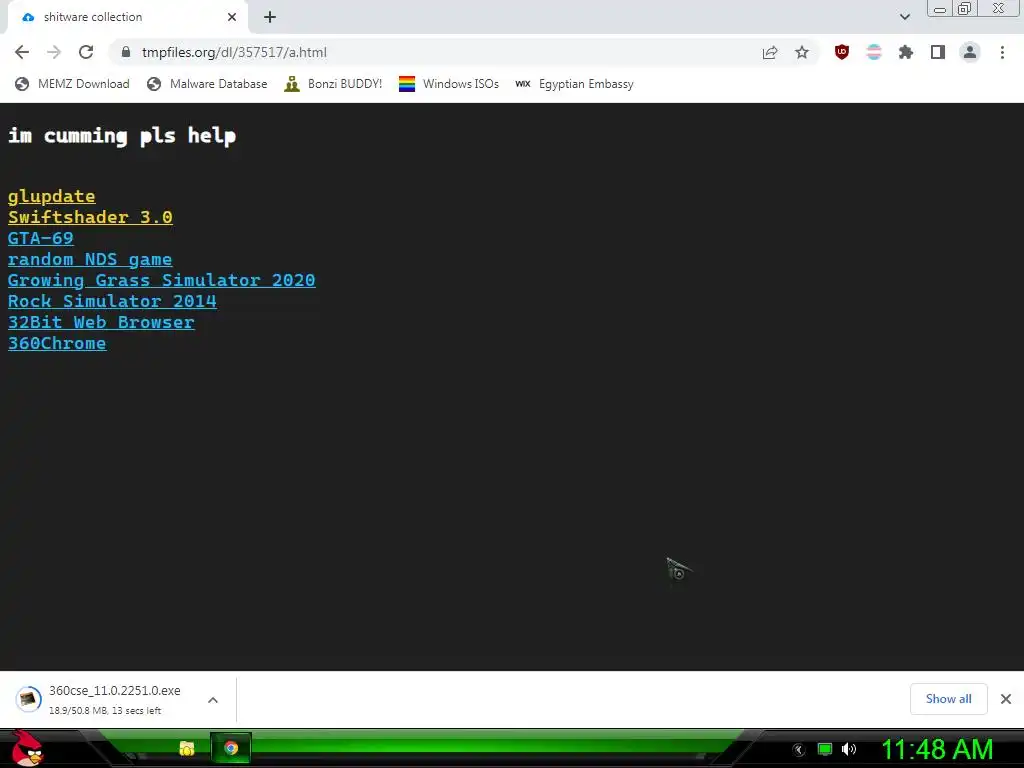The height and width of the screenshot is (768, 1024).
Task: Open the Angry Bird start button
Action: tap(27, 748)
